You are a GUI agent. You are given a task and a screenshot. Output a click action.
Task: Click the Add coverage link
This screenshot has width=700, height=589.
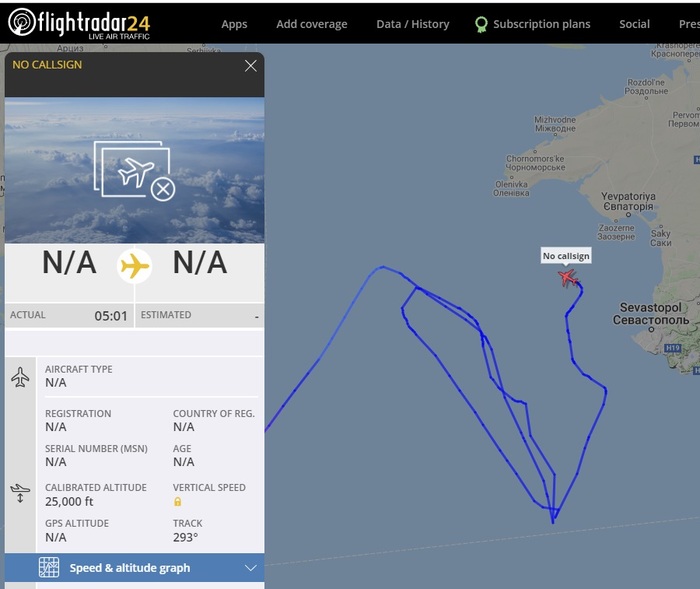pos(312,24)
